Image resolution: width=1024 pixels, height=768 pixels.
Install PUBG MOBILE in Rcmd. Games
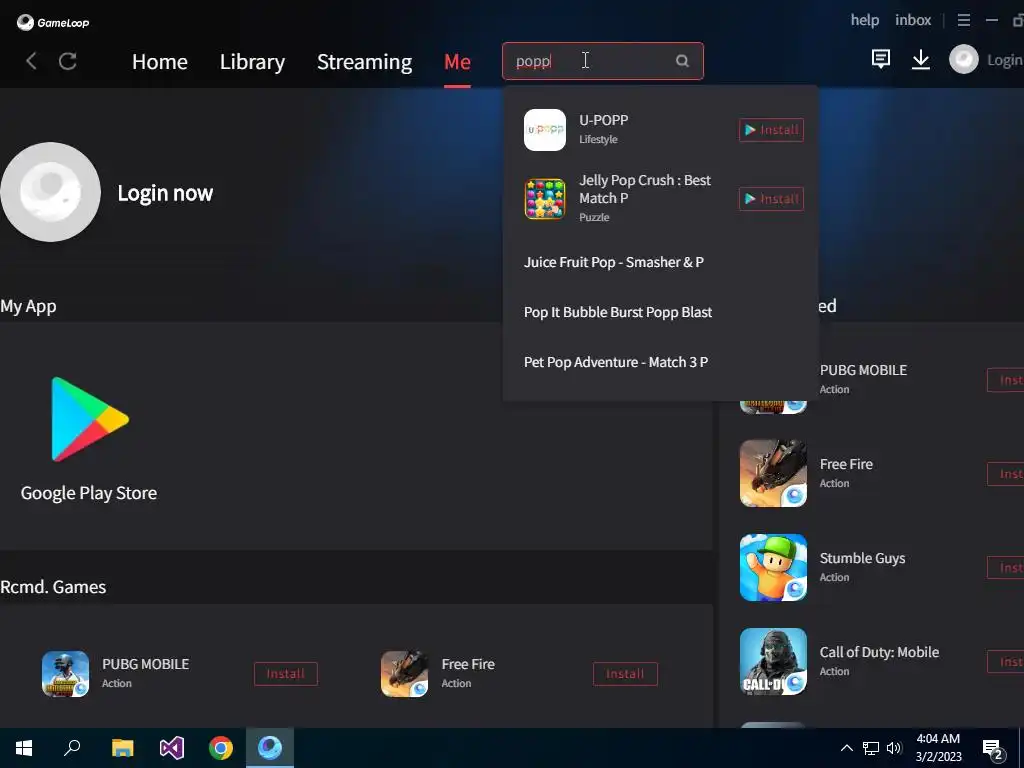pyautogui.click(x=286, y=674)
